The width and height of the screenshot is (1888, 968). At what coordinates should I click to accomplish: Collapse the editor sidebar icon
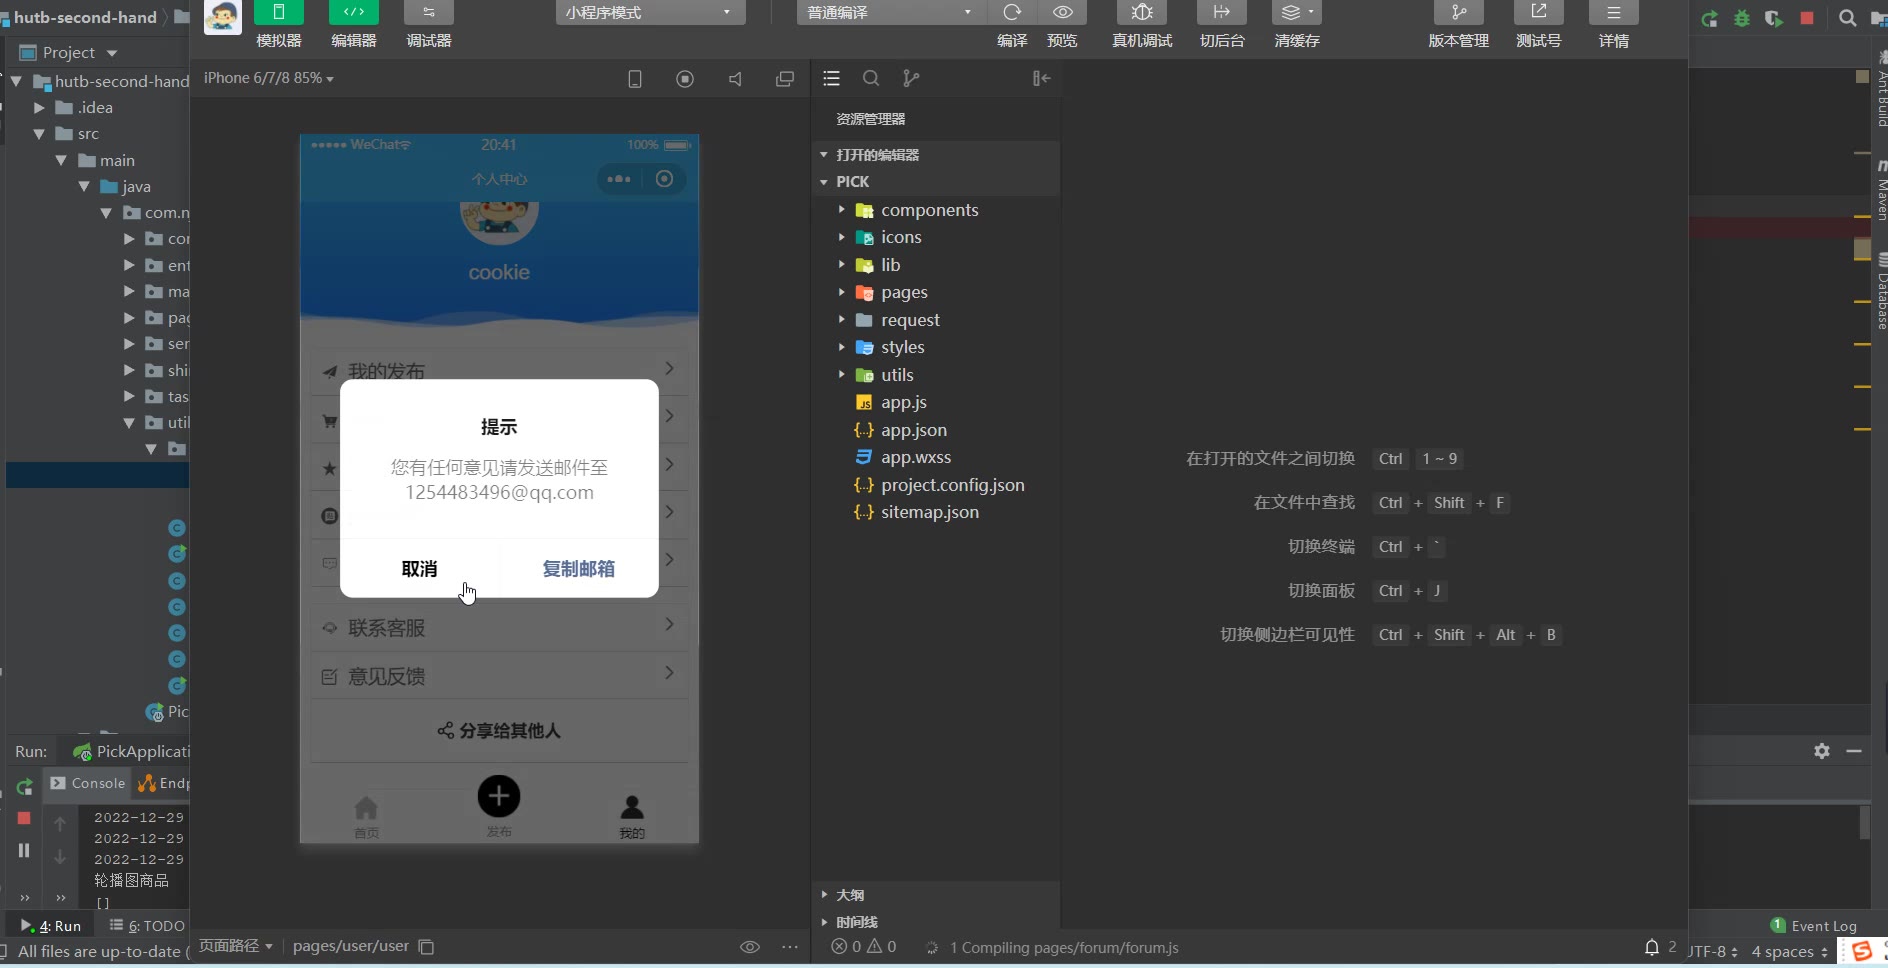click(x=1041, y=78)
